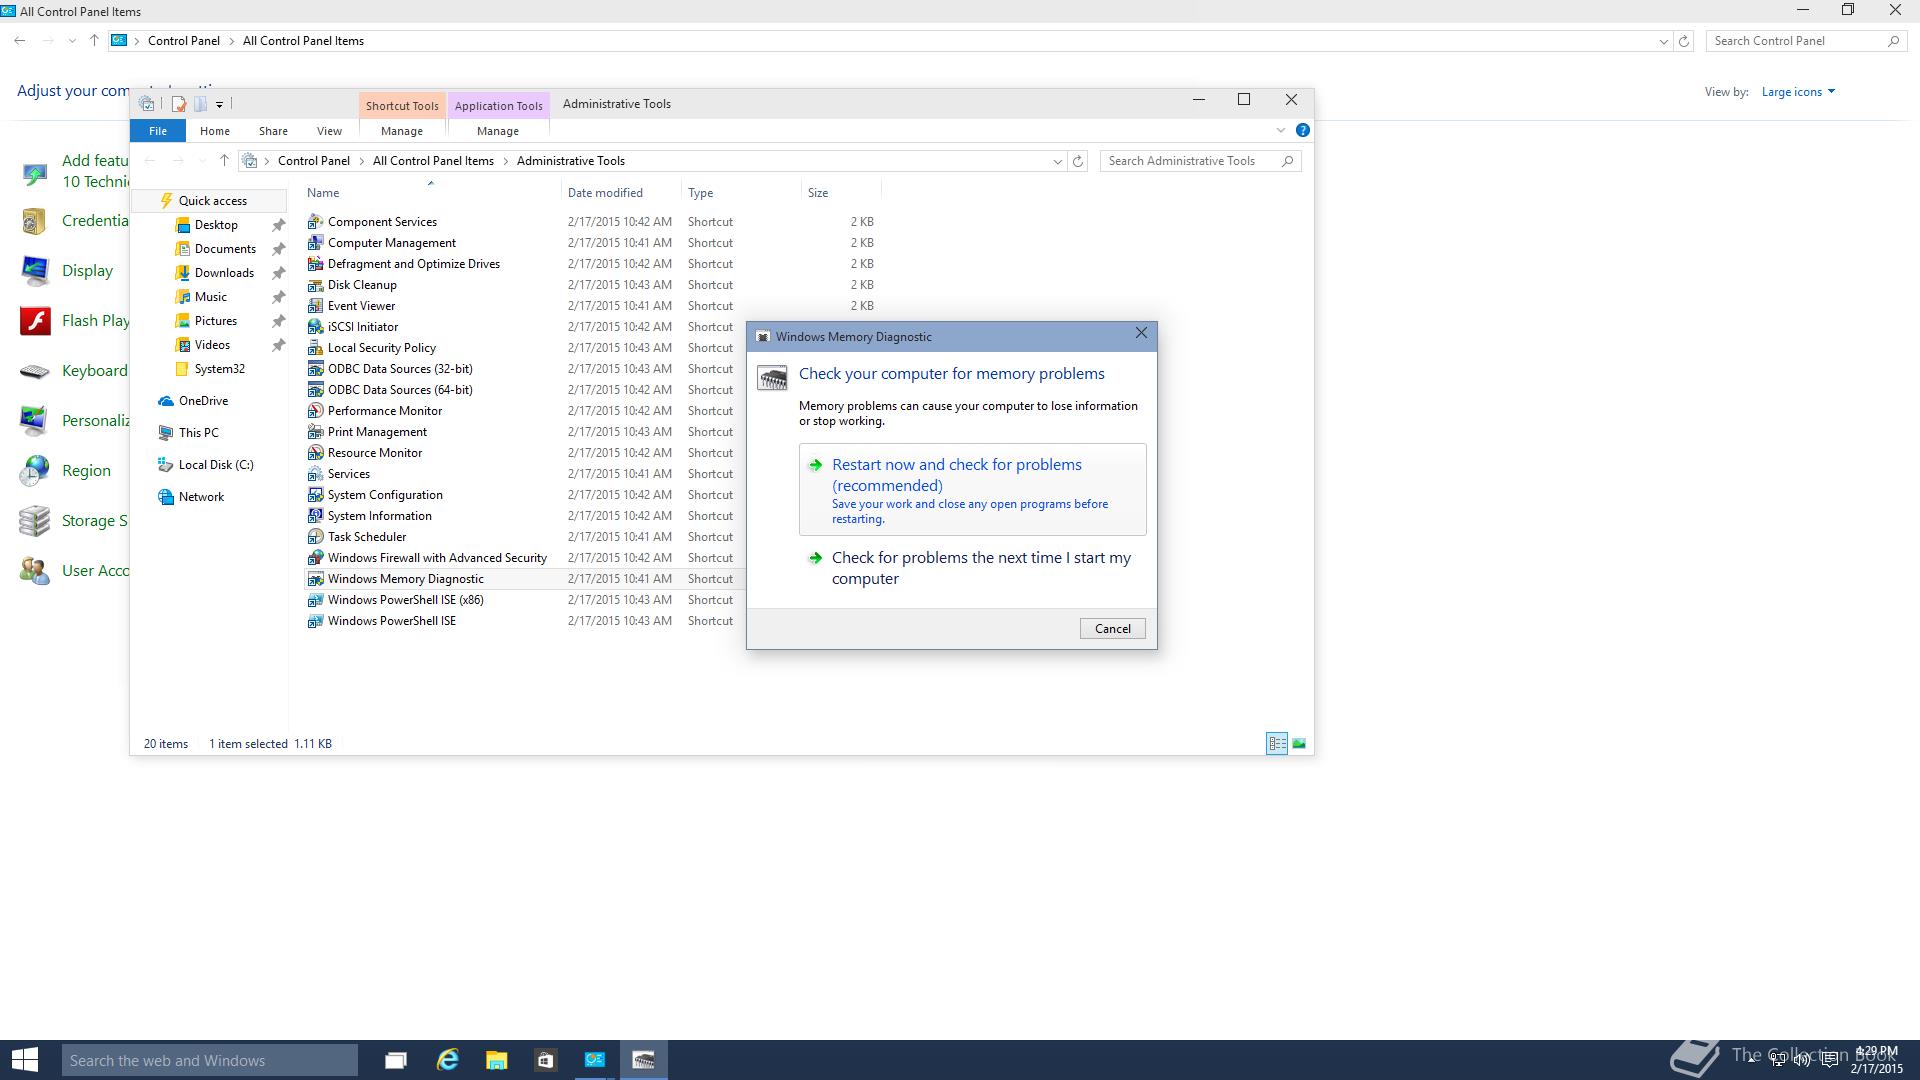This screenshot has height=1080, width=1920.
Task: Select This PC in the navigation pane
Action: coord(198,433)
